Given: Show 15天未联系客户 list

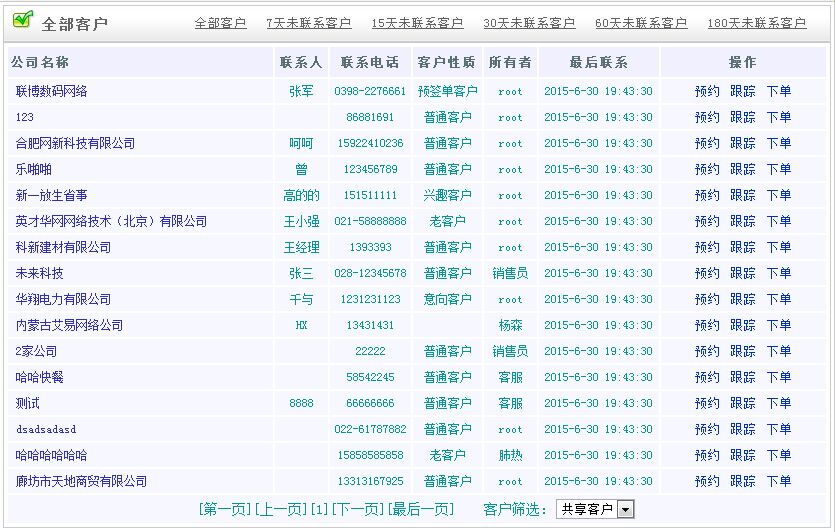Looking at the screenshot, I should (x=418, y=23).
